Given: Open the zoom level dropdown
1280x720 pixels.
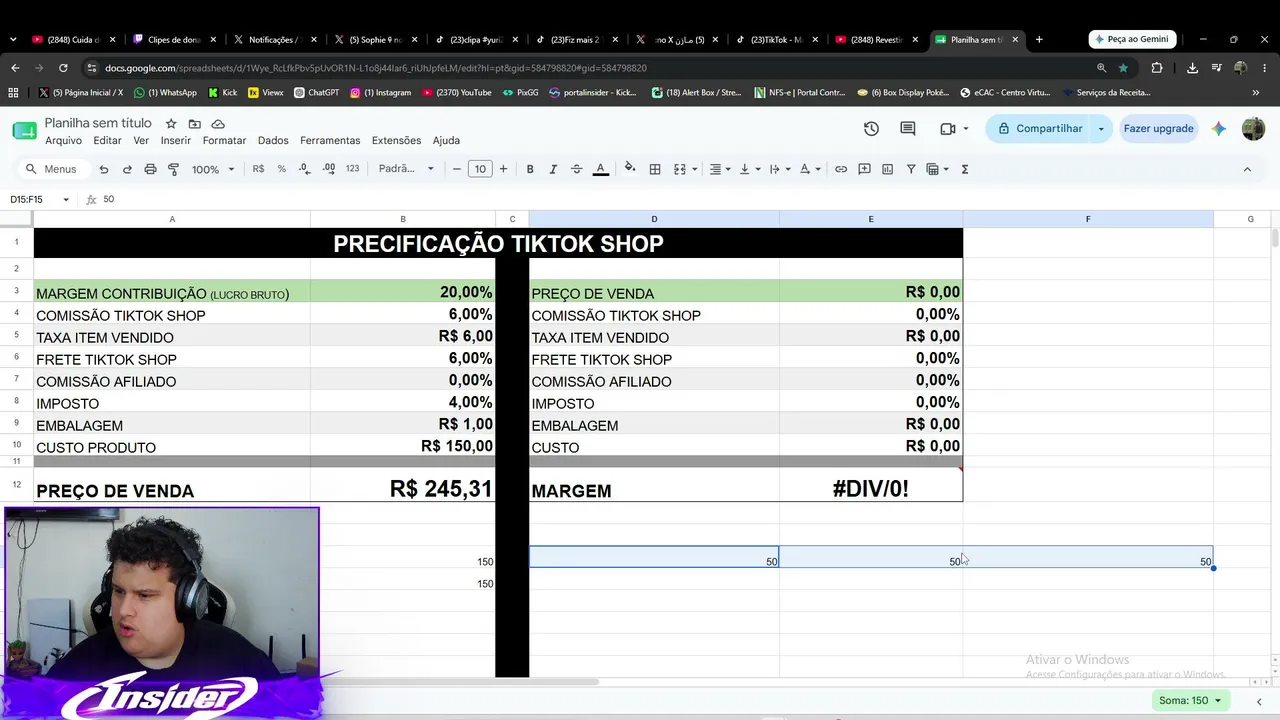Looking at the screenshot, I should coord(213,169).
